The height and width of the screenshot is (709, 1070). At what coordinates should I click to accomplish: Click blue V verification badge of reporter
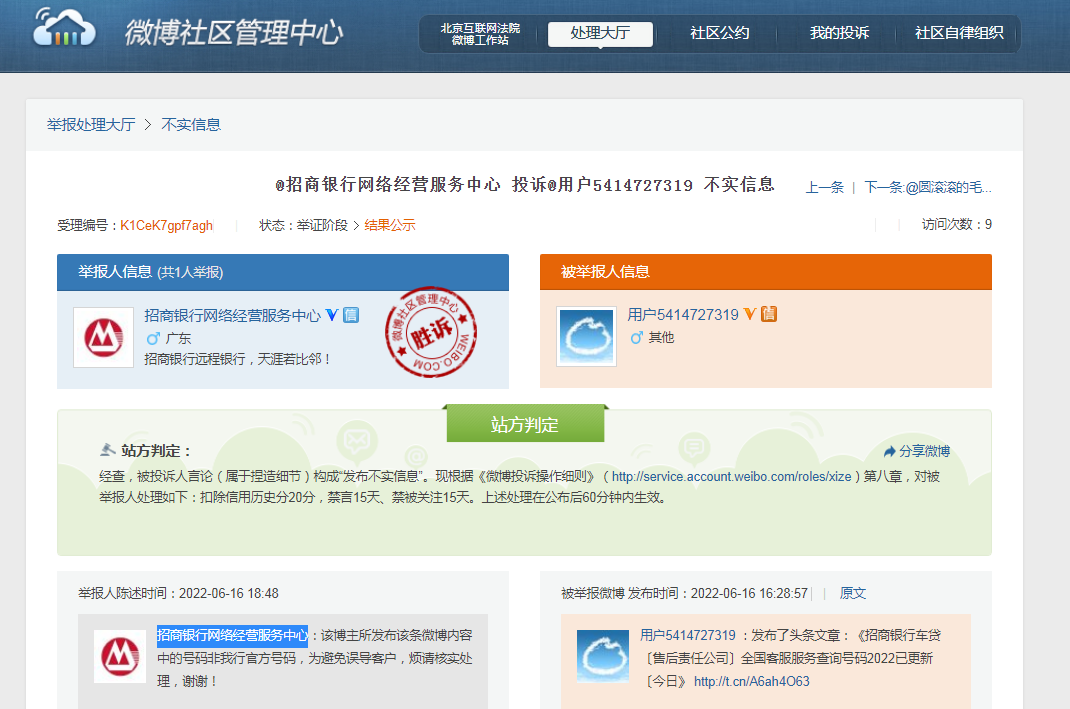332,315
